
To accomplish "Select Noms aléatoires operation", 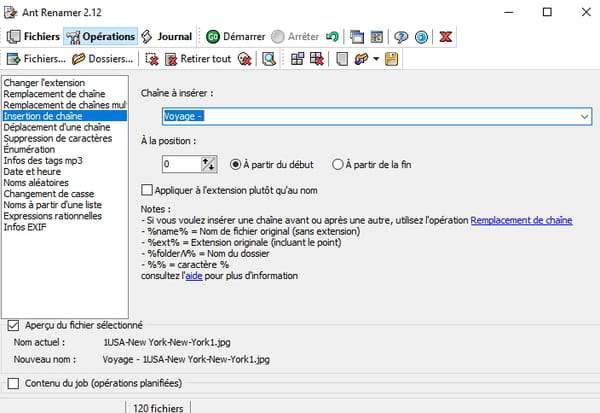I will coord(65,183).
